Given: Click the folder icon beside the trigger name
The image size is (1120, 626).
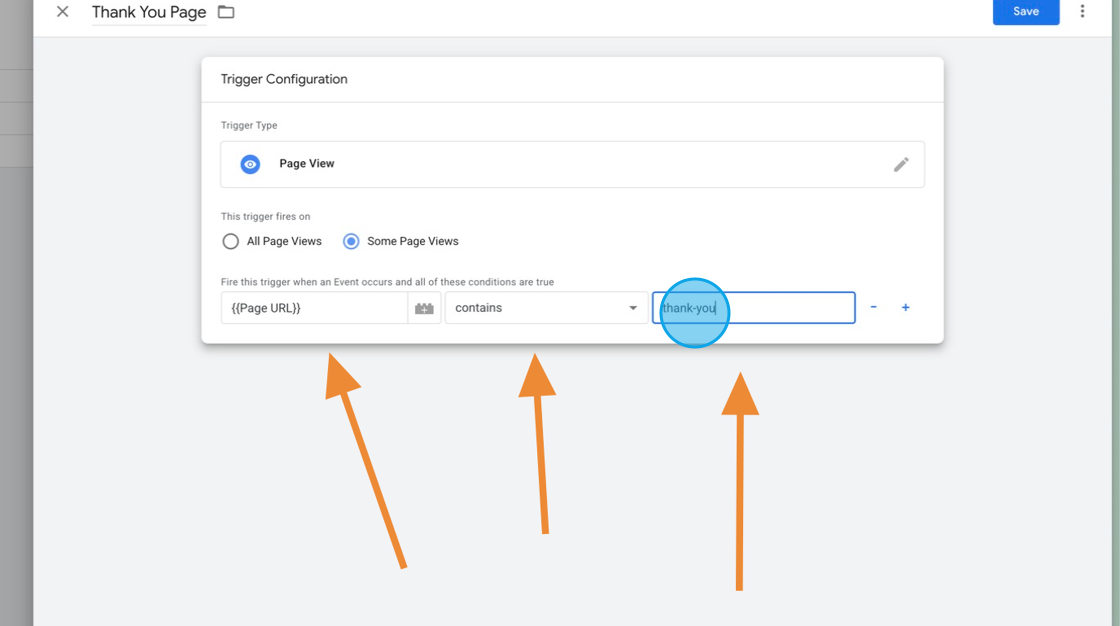Looking at the screenshot, I should (x=226, y=12).
